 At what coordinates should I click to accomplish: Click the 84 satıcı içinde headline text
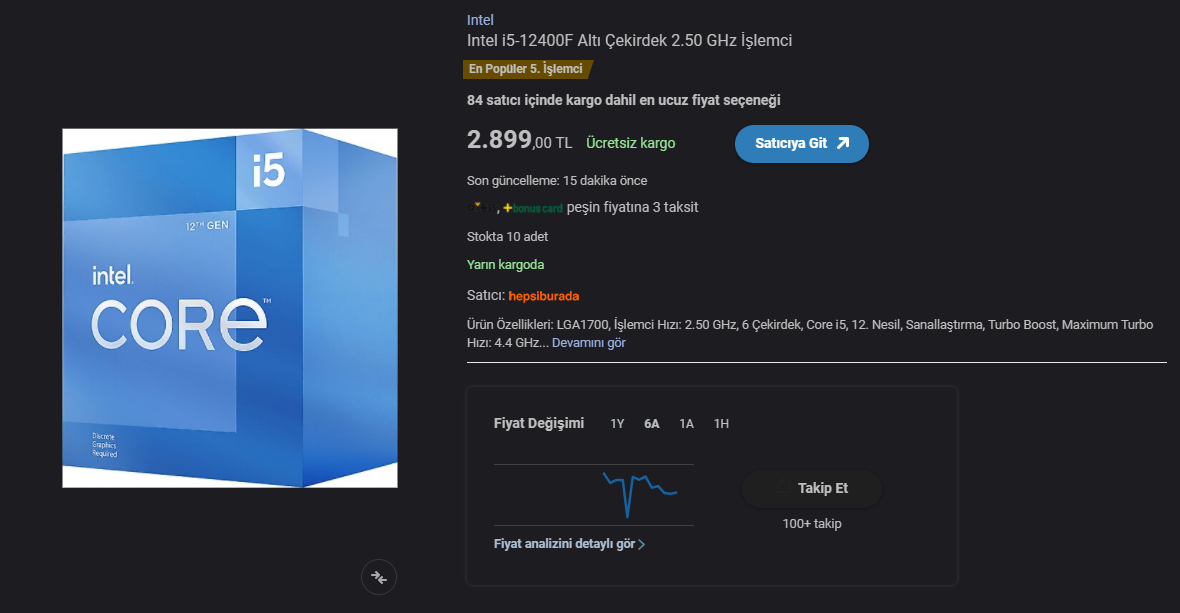[623, 100]
